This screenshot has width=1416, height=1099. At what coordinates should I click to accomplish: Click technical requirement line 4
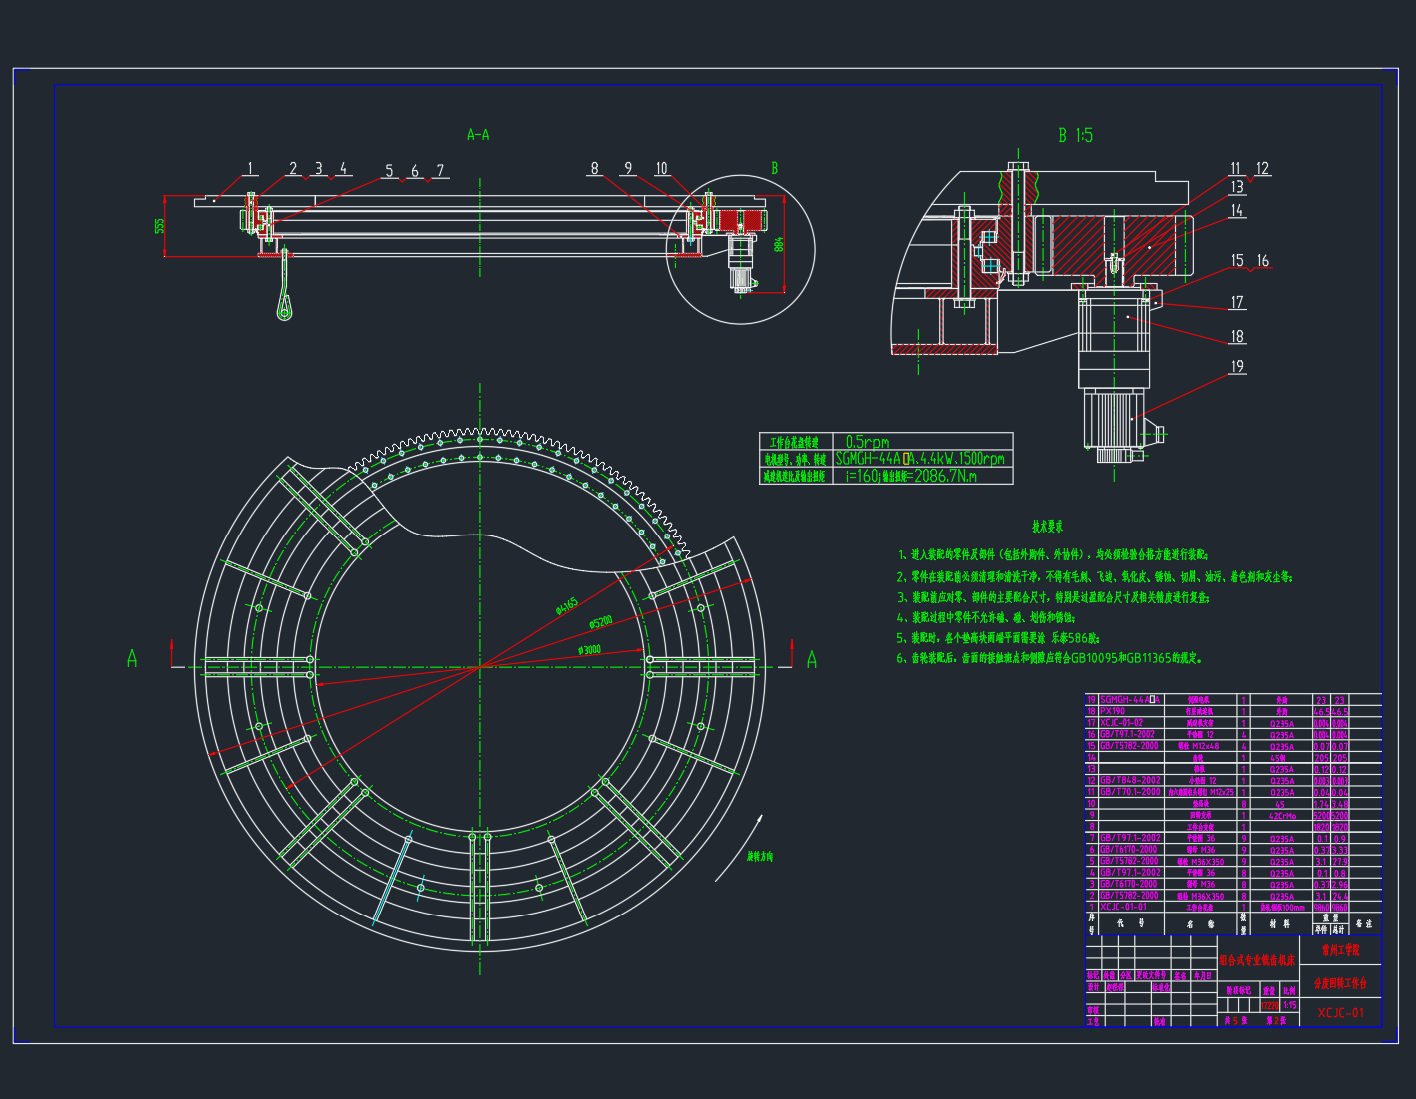(985, 617)
